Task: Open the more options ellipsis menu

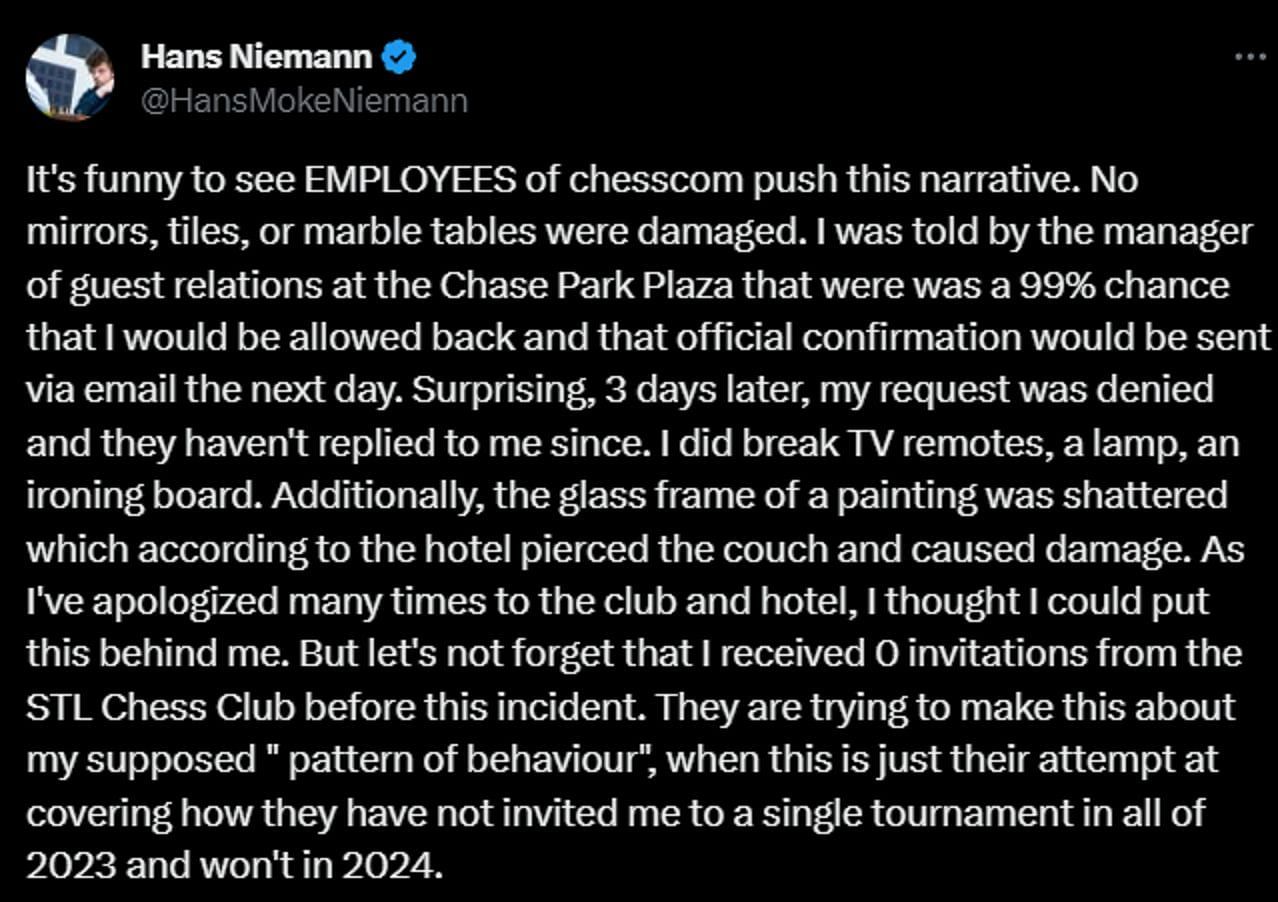Action: coord(1250,58)
